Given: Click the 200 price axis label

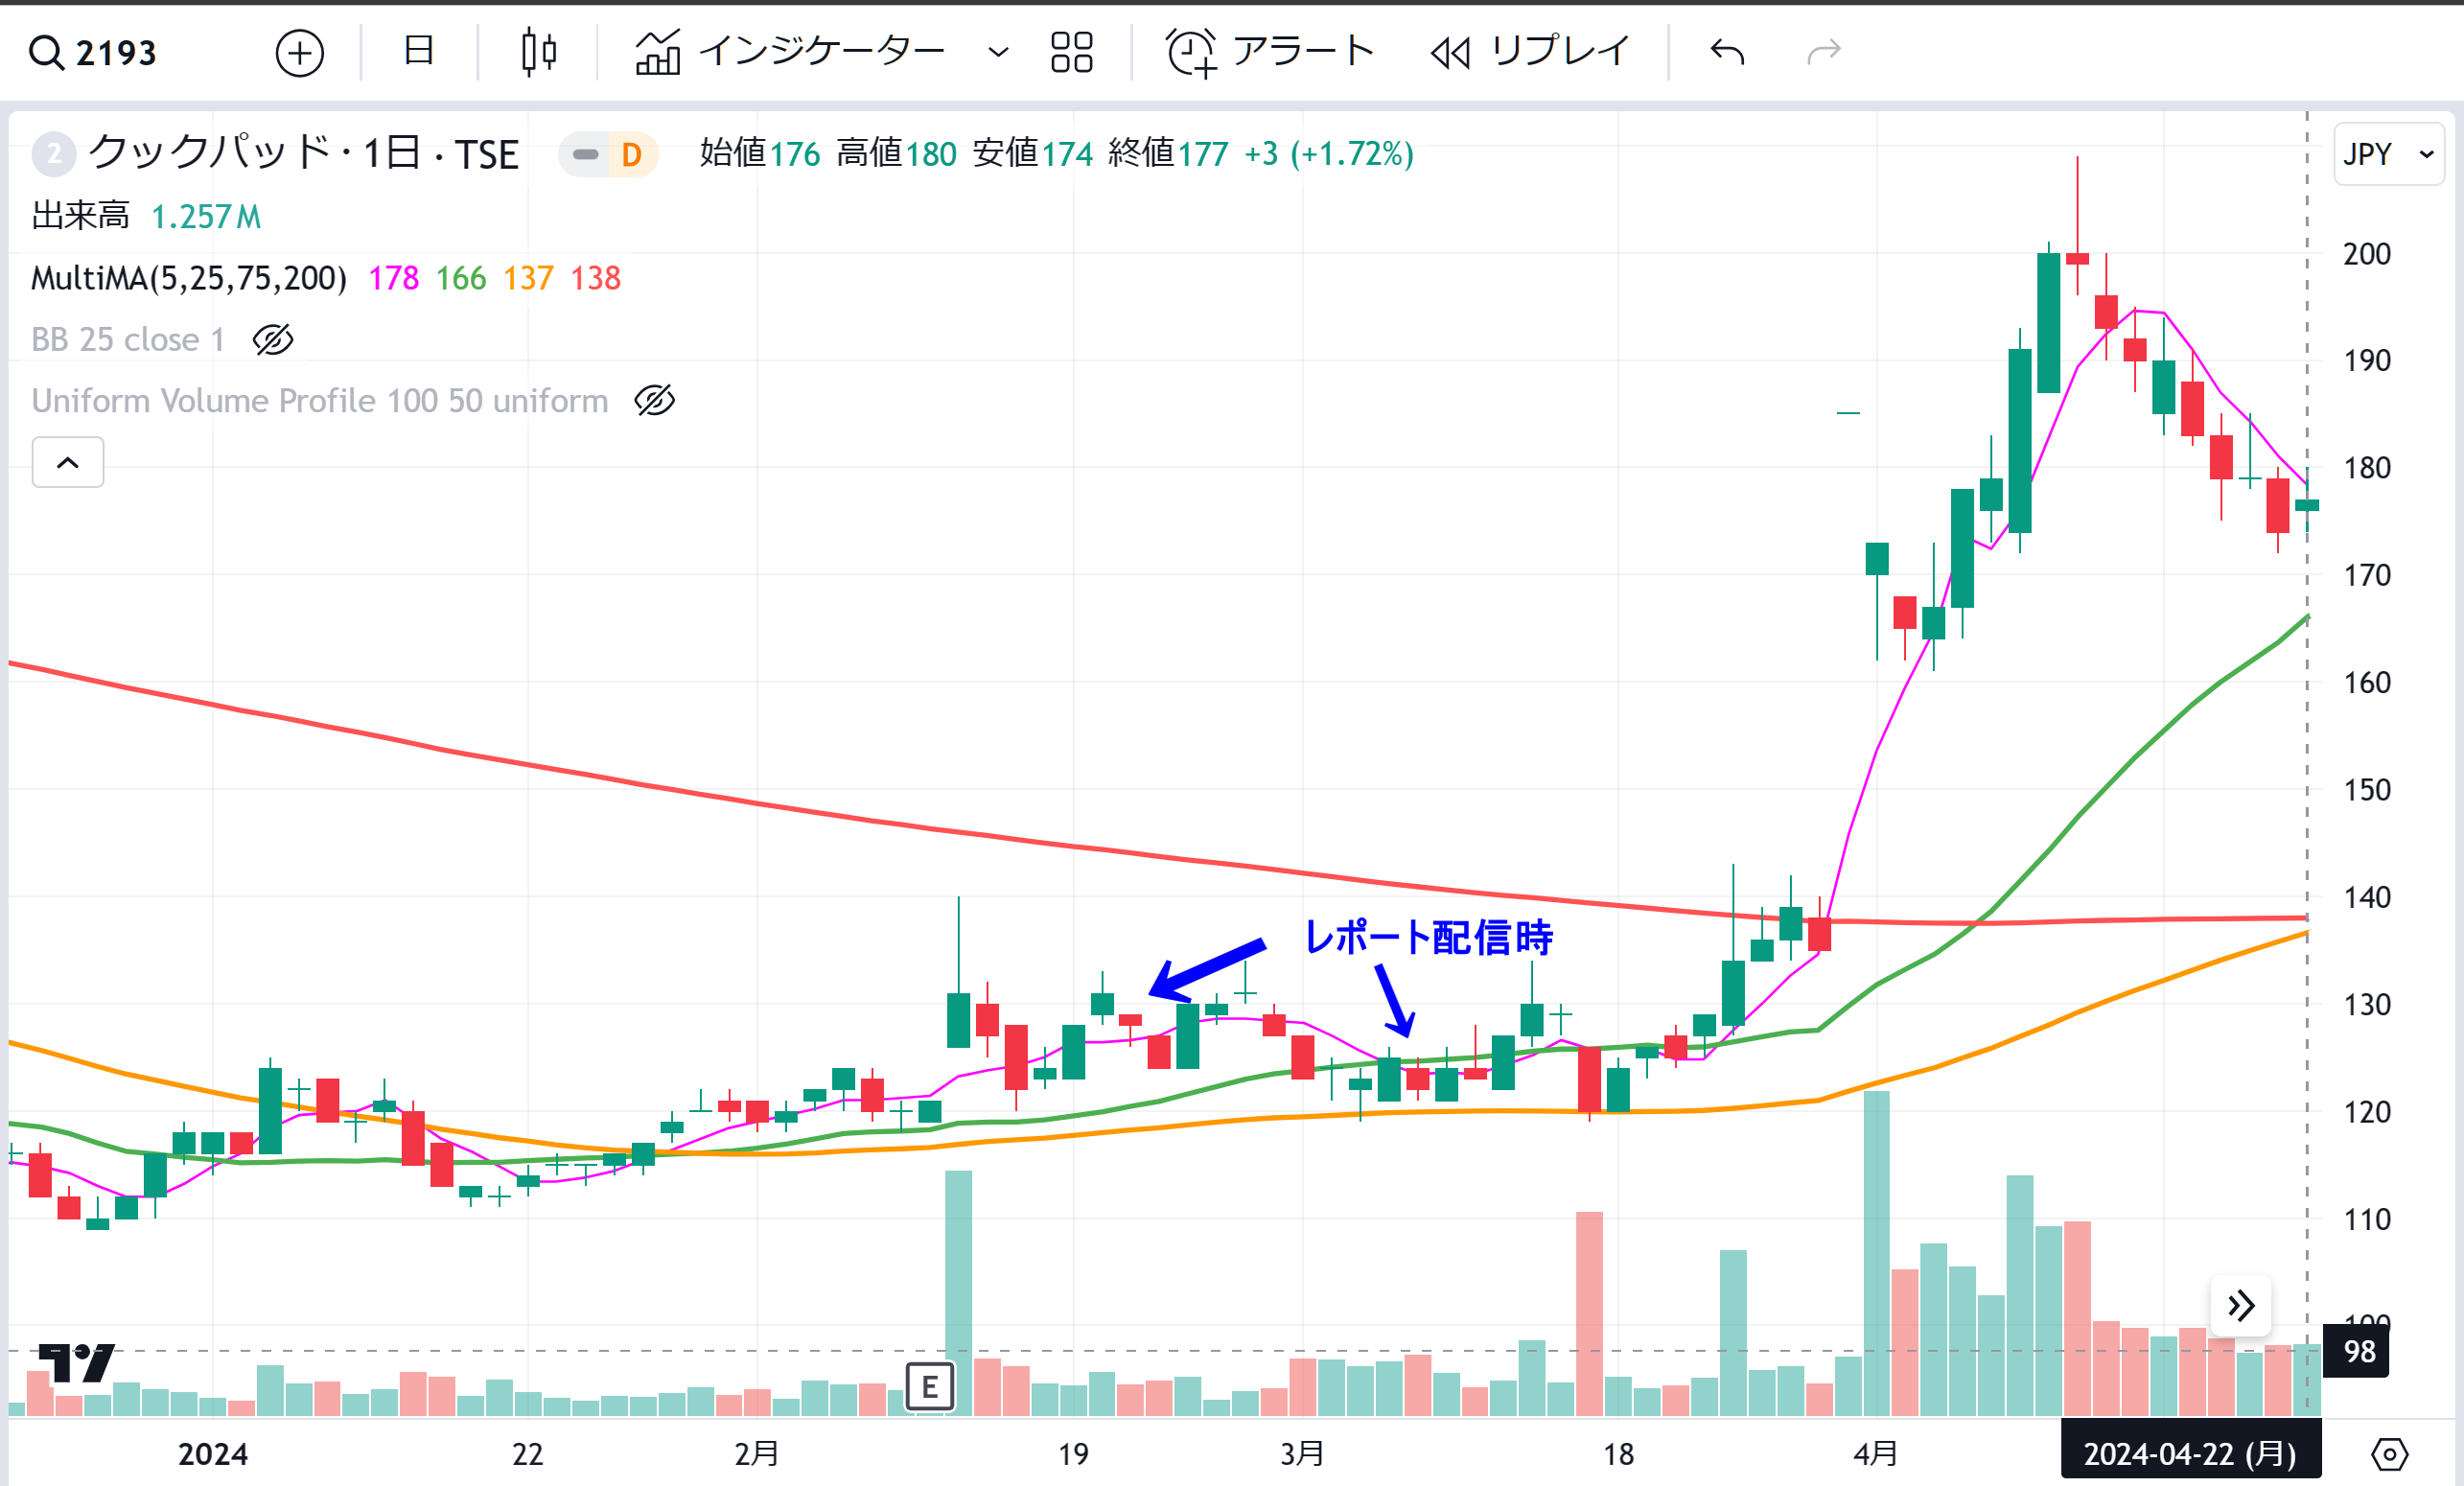Looking at the screenshot, I should click(2367, 254).
